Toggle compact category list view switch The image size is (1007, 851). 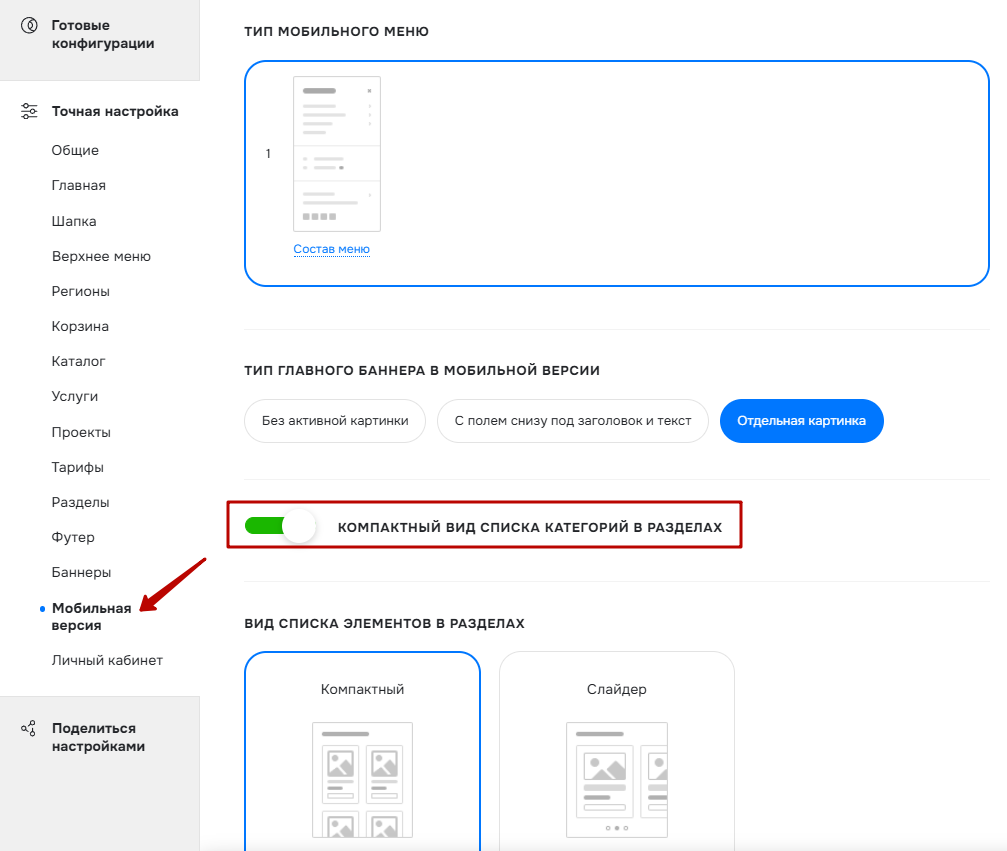click(x=281, y=527)
